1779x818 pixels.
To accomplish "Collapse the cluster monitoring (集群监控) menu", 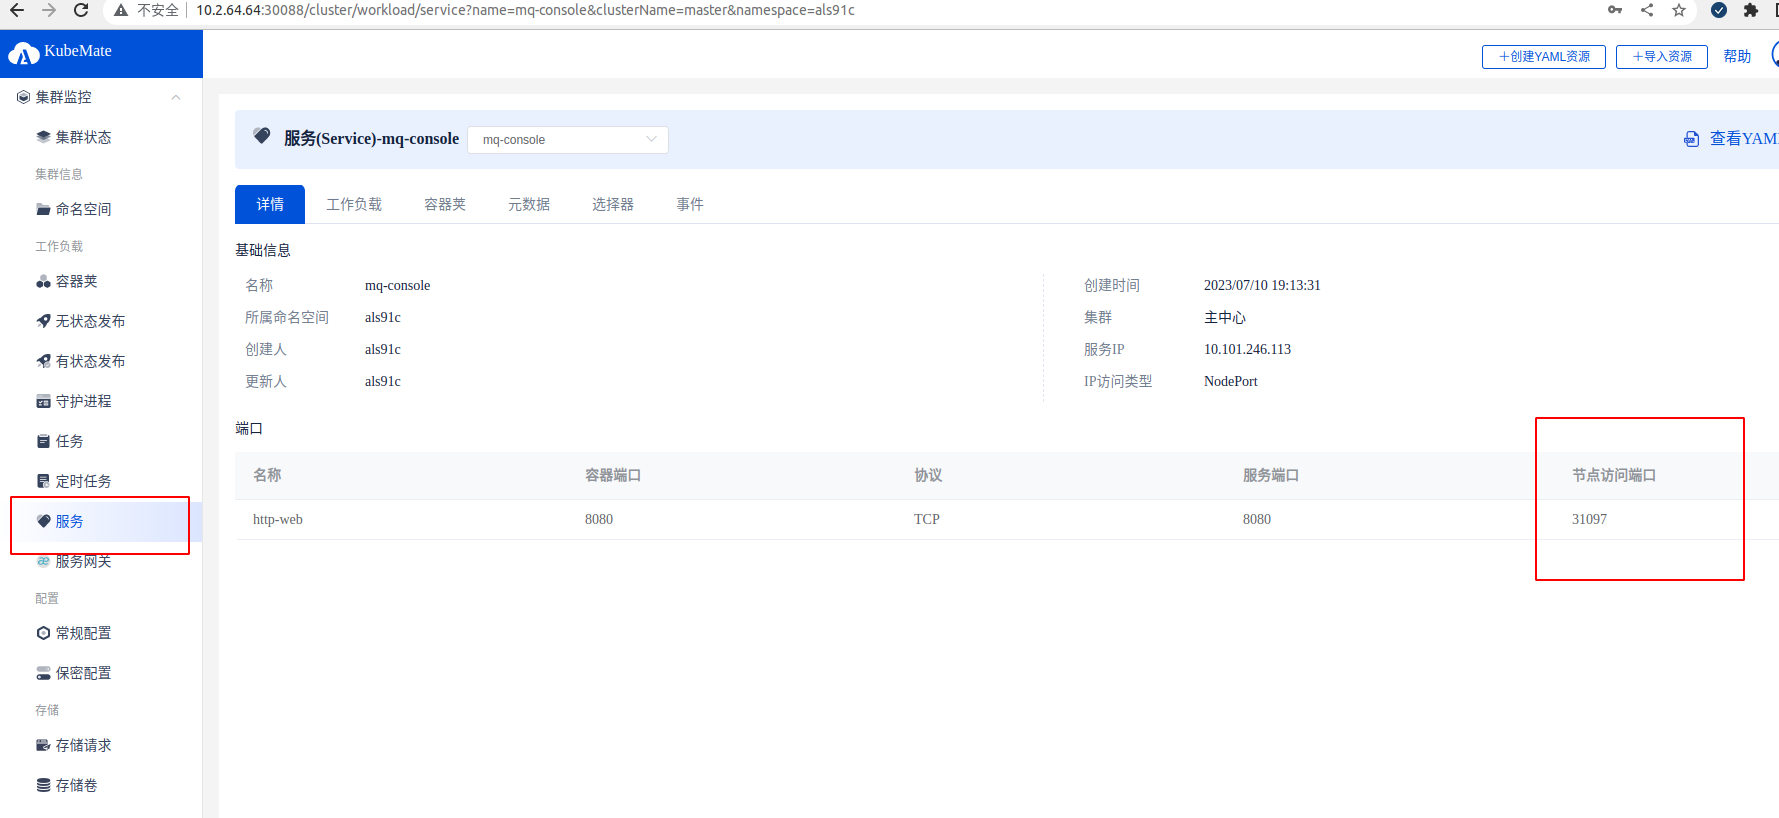I will 176,97.
